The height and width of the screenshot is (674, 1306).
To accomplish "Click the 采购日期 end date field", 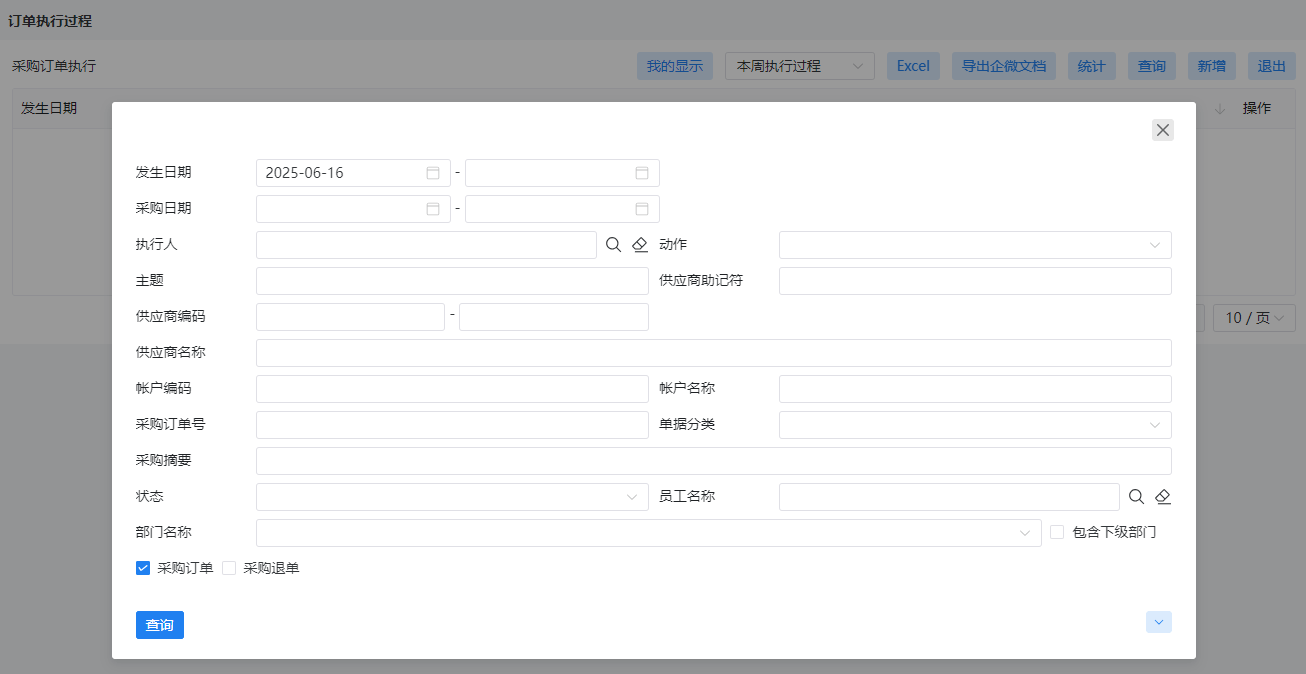I will (x=562, y=209).
